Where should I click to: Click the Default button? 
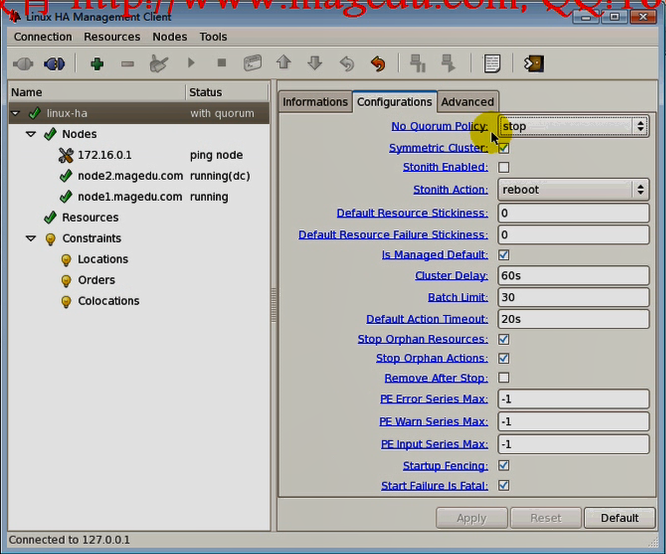coord(619,518)
